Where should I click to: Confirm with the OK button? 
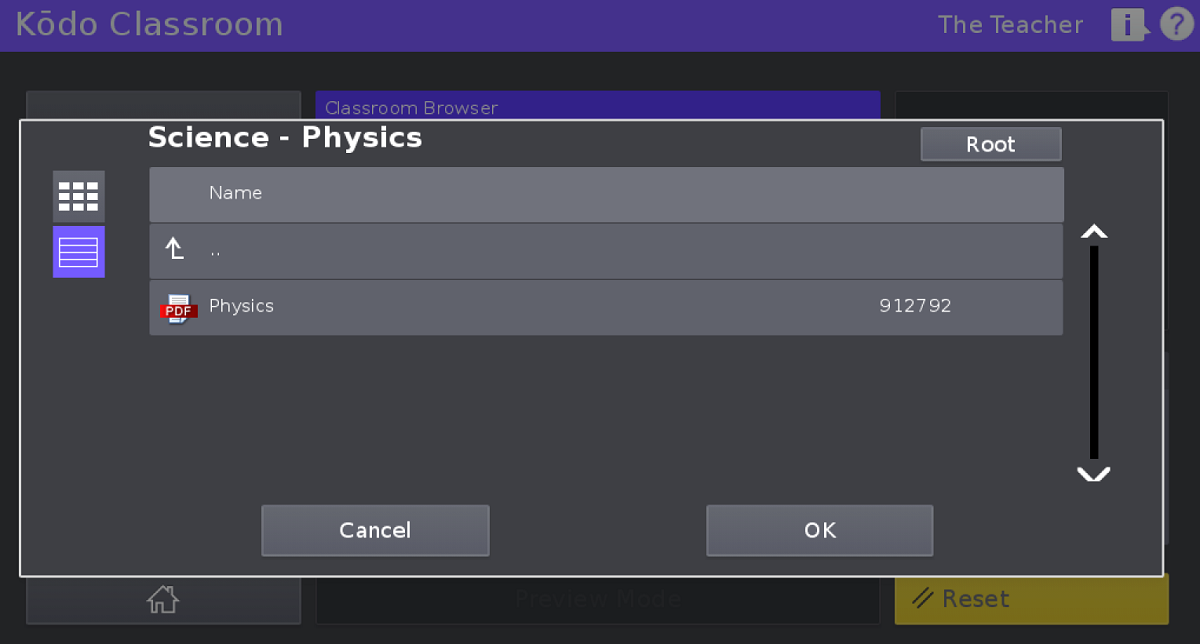819,530
